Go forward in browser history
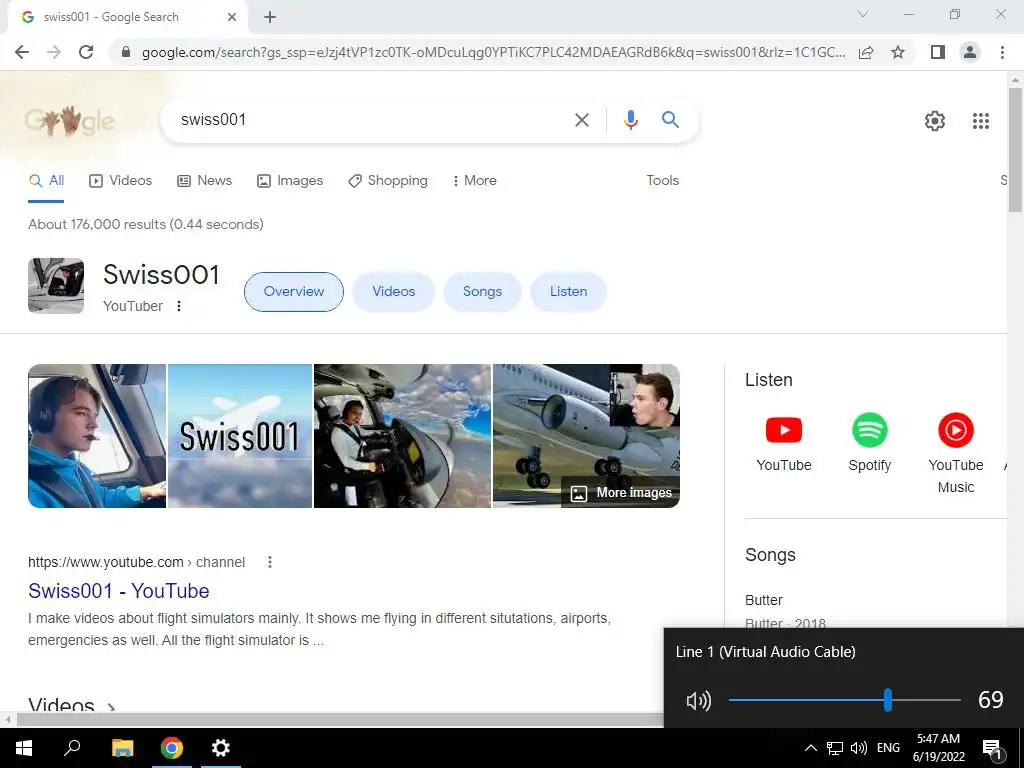The height and width of the screenshot is (768, 1024). 54,52
